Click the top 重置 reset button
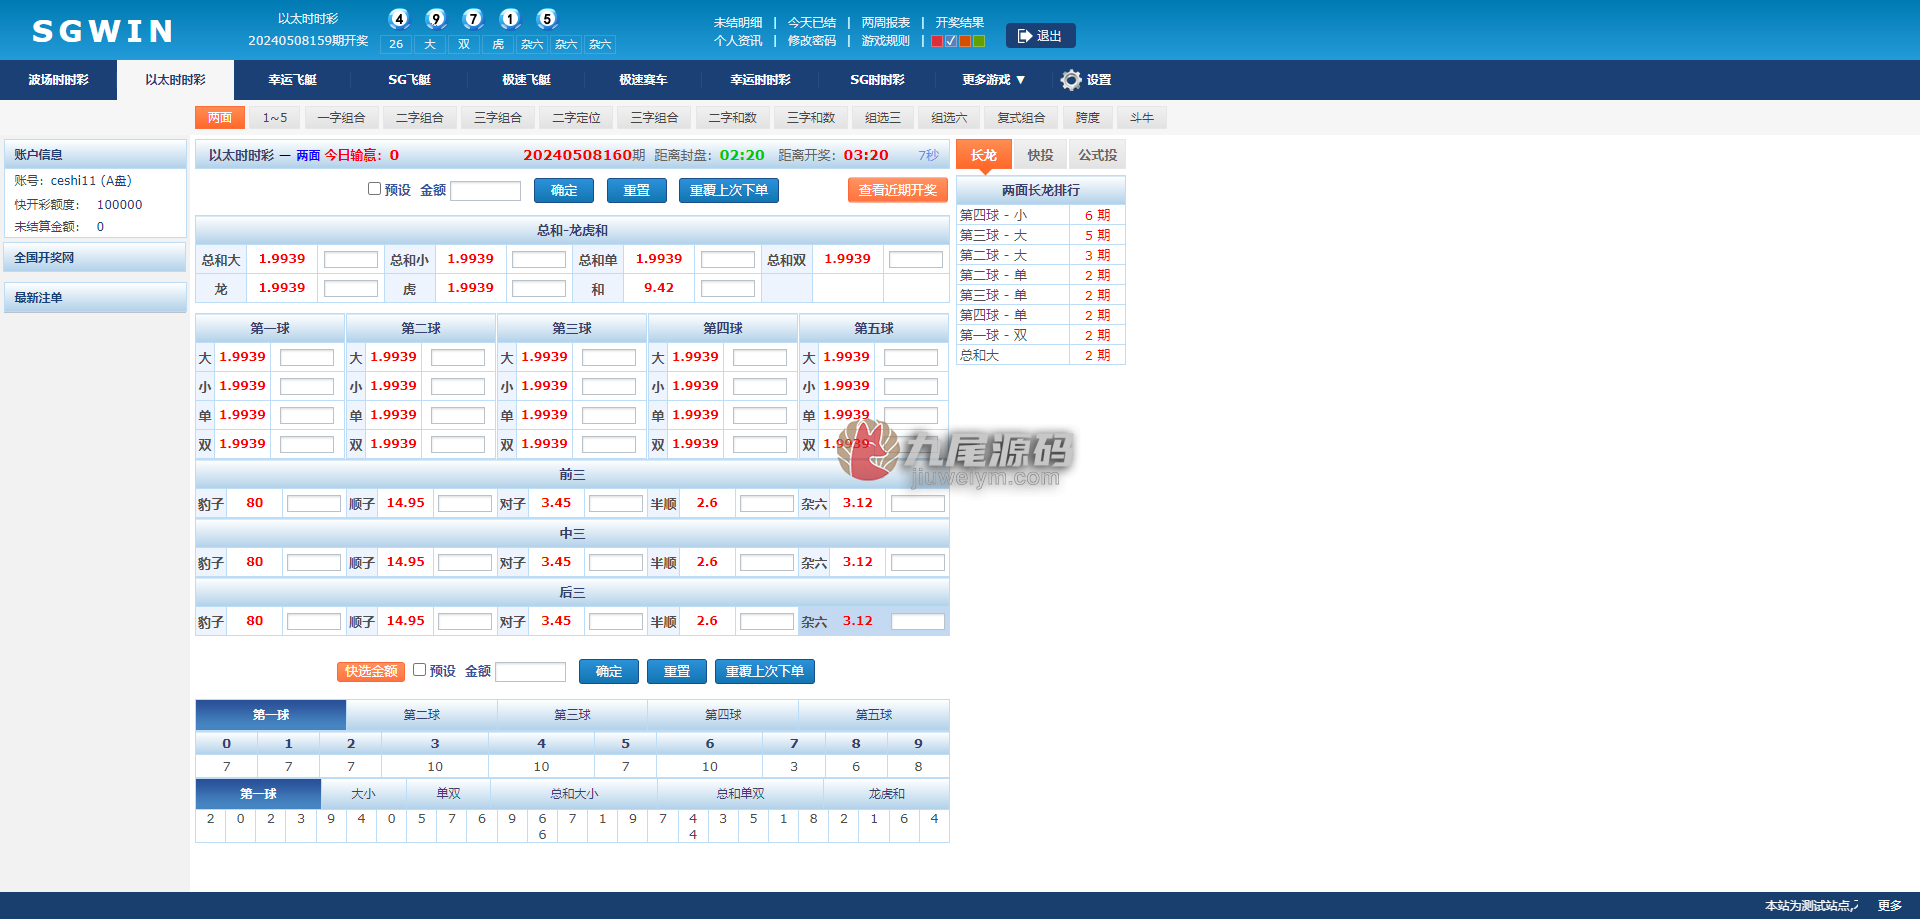This screenshot has height=919, width=1920. 637,190
